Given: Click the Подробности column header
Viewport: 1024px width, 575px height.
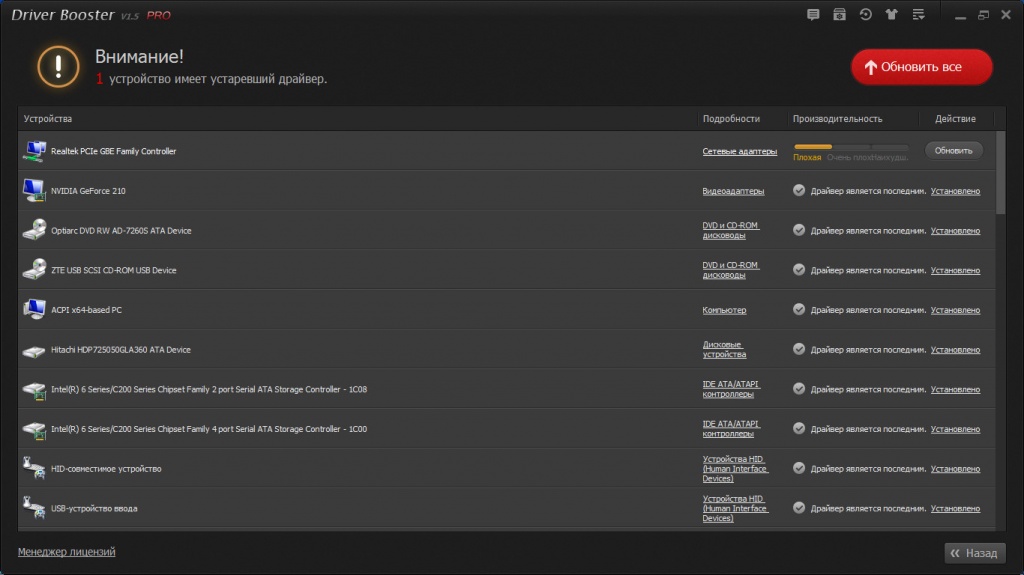Looking at the screenshot, I should pyautogui.click(x=731, y=119).
